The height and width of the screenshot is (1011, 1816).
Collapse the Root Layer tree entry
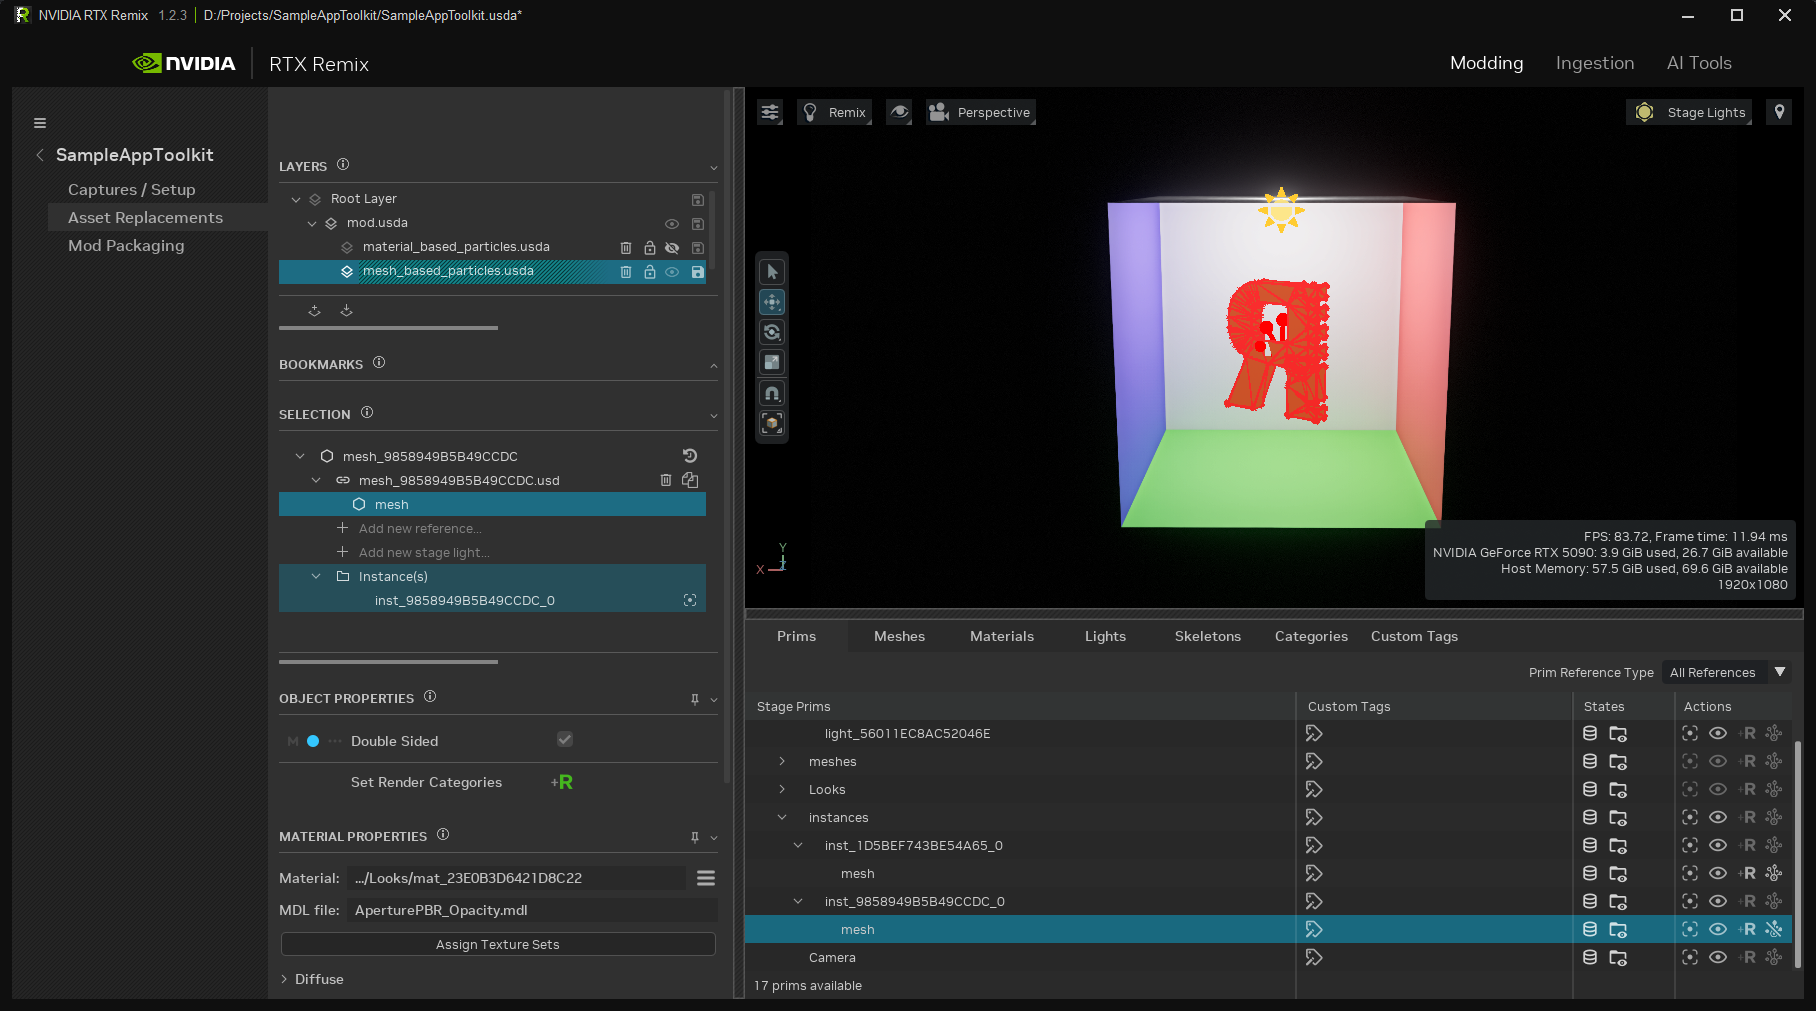[296, 198]
